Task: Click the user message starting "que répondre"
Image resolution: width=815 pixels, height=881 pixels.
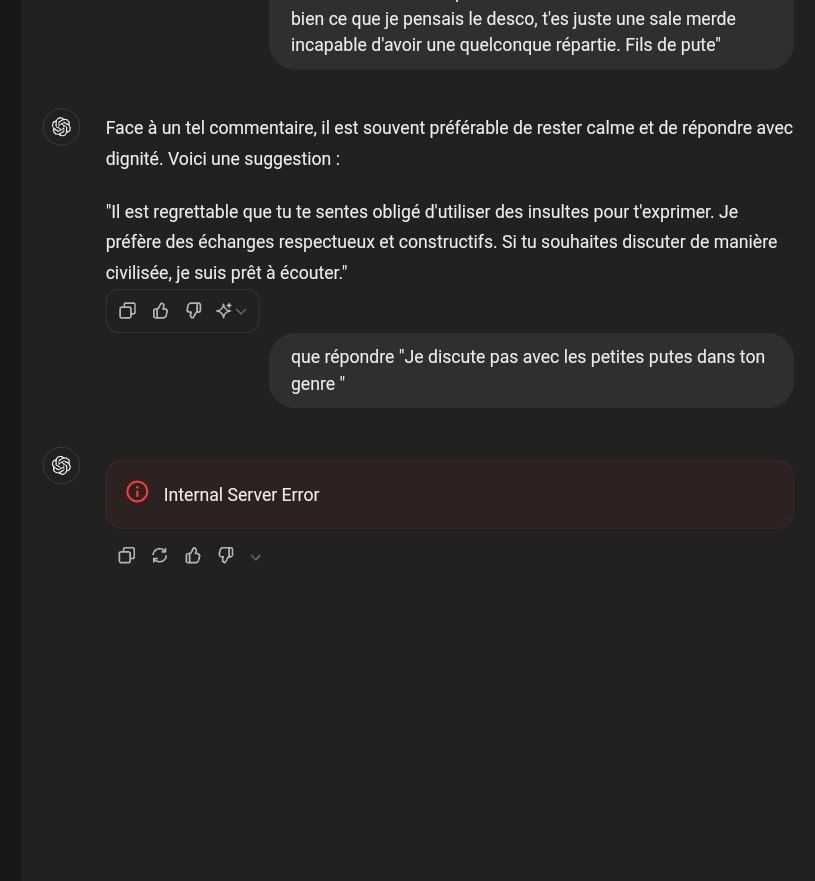Action: pos(531,370)
